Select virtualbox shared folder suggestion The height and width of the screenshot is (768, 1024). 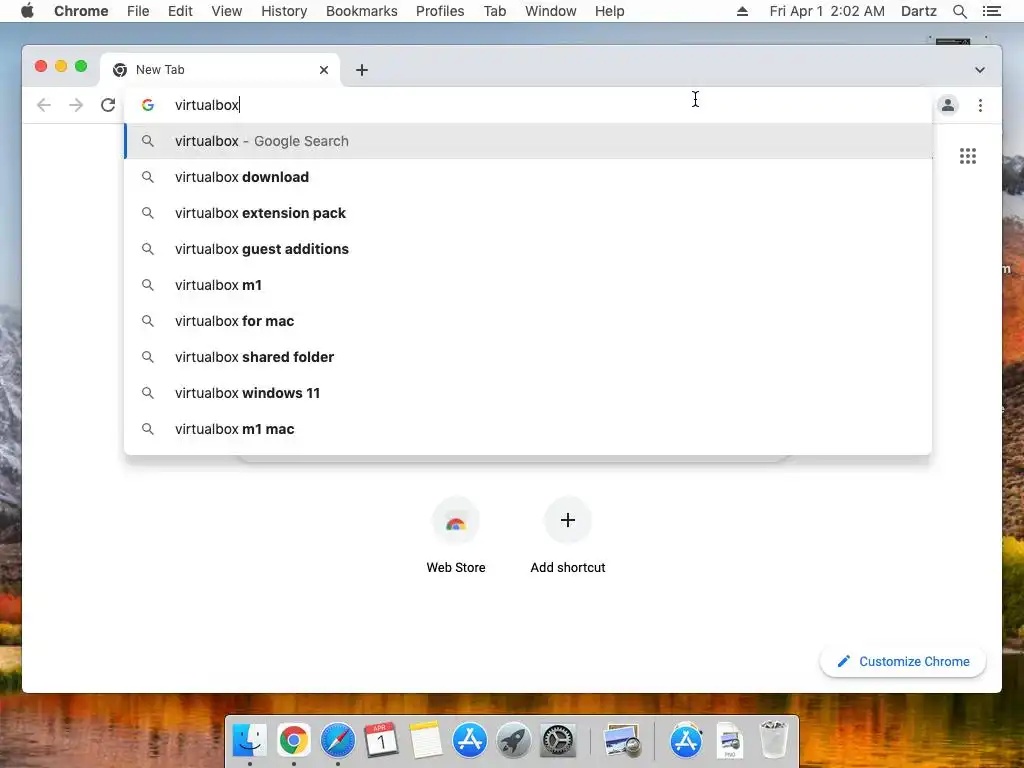click(x=528, y=357)
